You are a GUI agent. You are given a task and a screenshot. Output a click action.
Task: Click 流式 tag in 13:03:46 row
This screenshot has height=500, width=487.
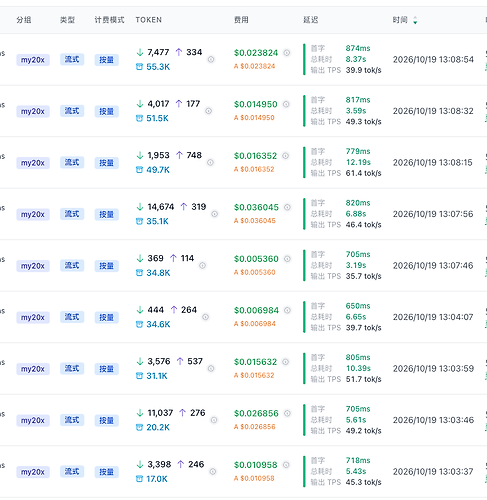[72, 420]
